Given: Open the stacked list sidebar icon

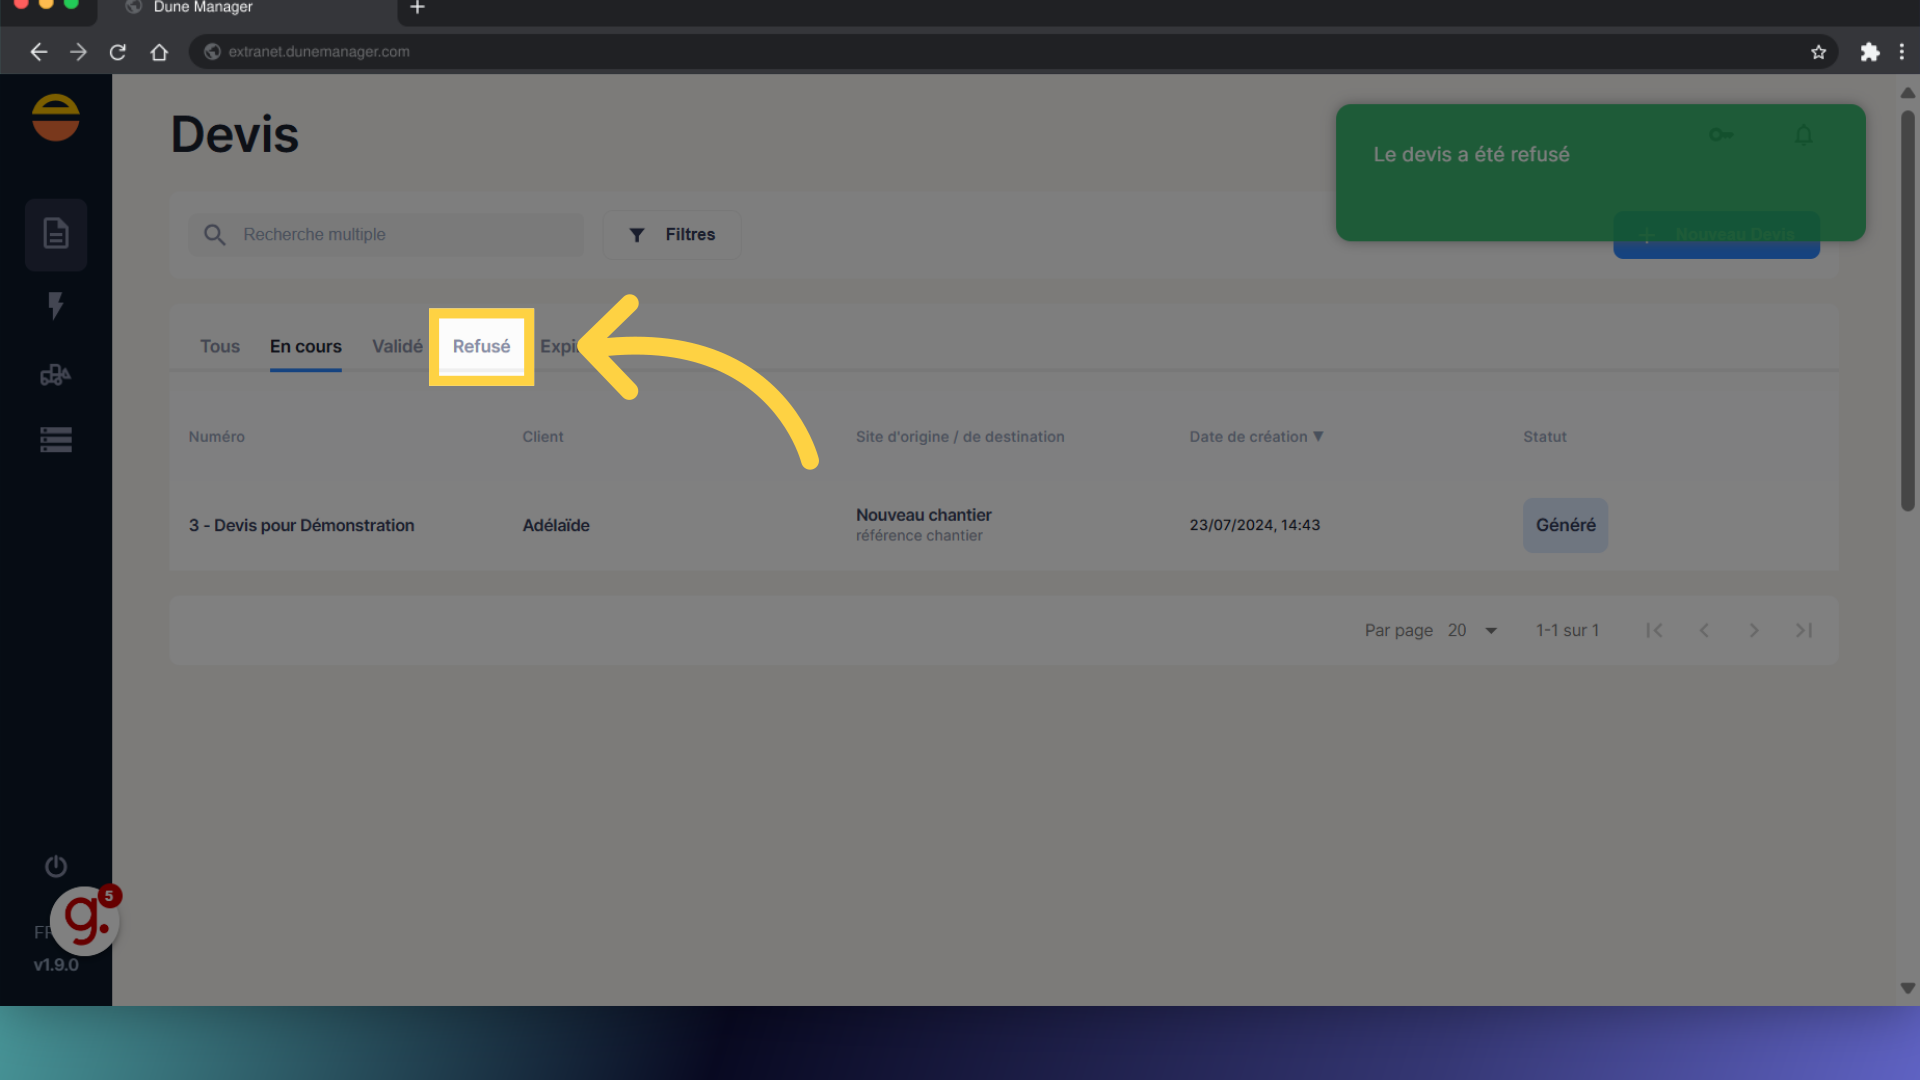Looking at the screenshot, I should [x=56, y=440].
